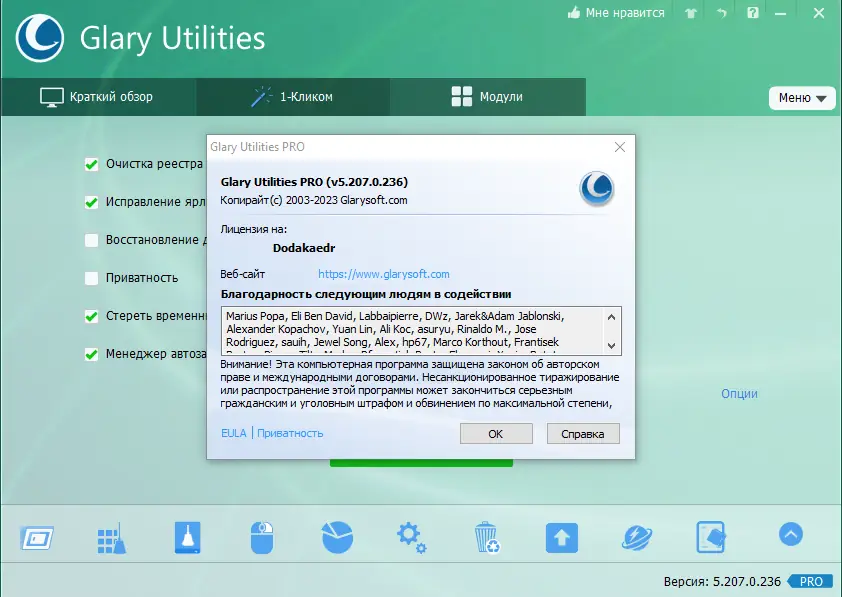Open the glarysoft.com website link
842x597 pixels.
[384, 274]
